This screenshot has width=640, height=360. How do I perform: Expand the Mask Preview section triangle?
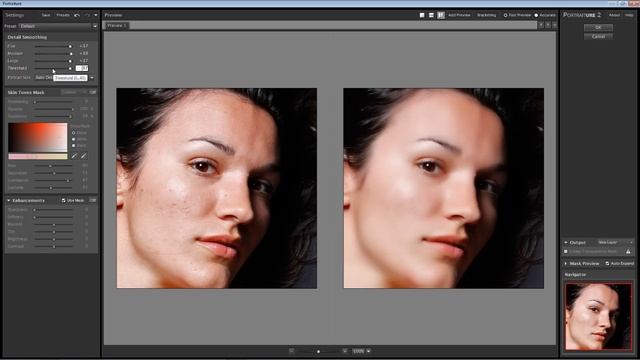point(566,264)
